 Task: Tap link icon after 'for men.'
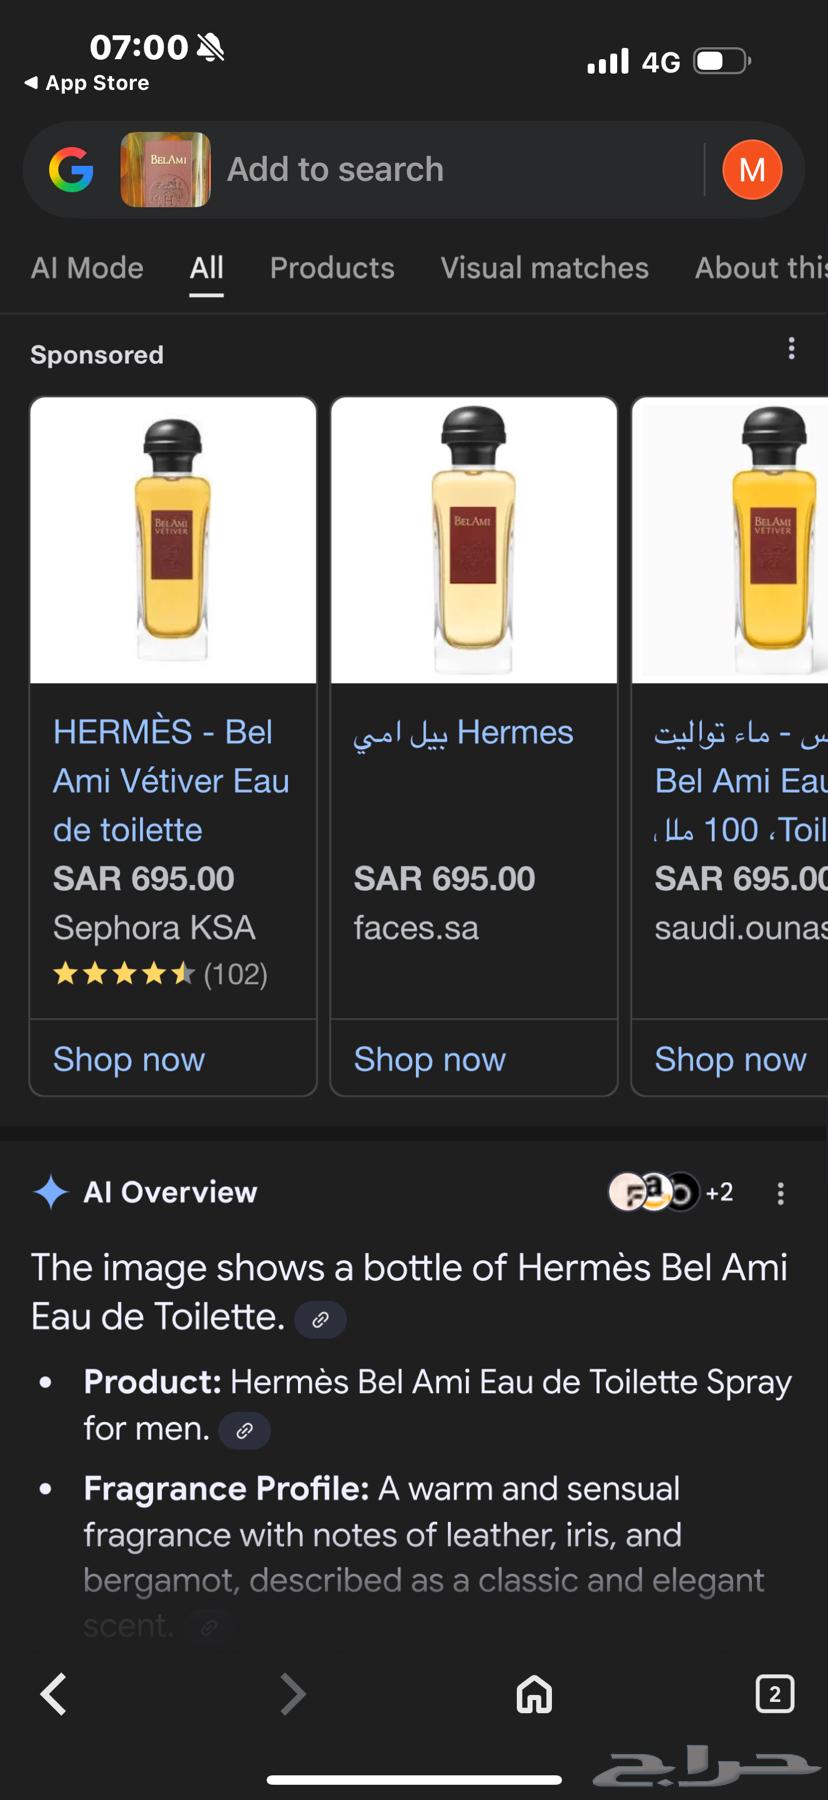(244, 1431)
